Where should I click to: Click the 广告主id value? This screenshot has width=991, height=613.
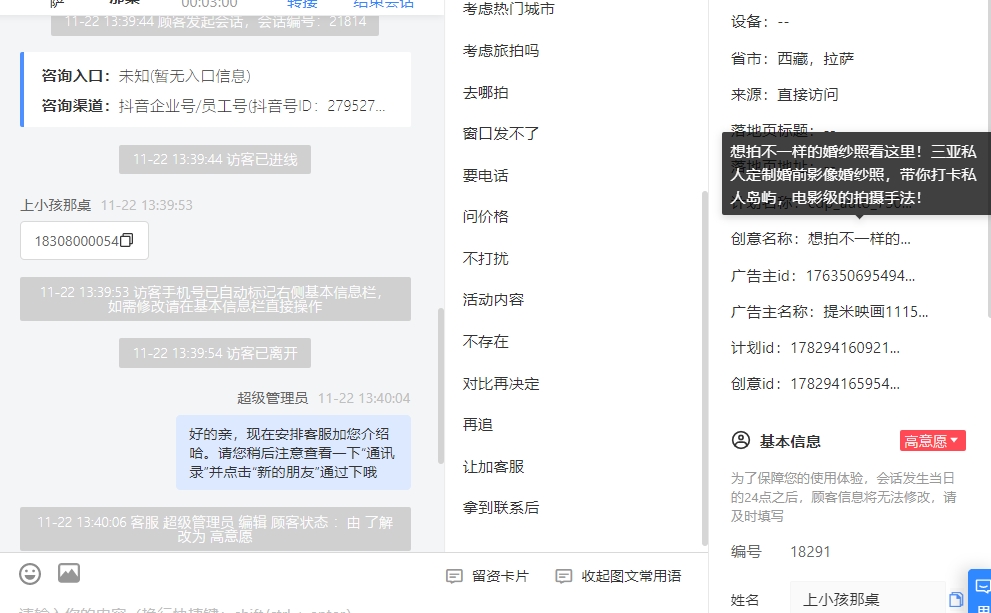click(x=860, y=276)
